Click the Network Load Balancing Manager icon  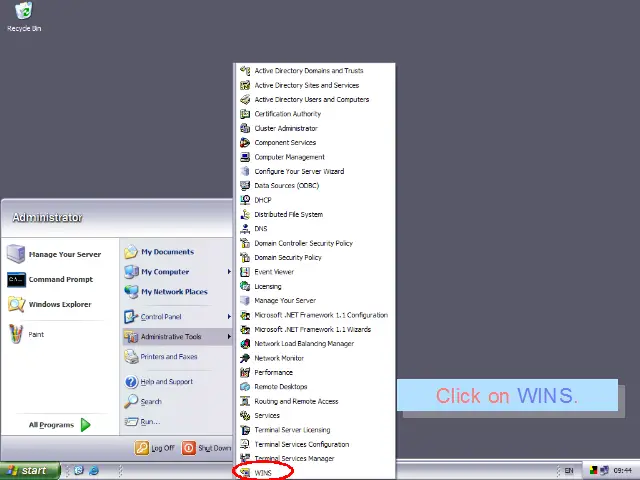245,344
